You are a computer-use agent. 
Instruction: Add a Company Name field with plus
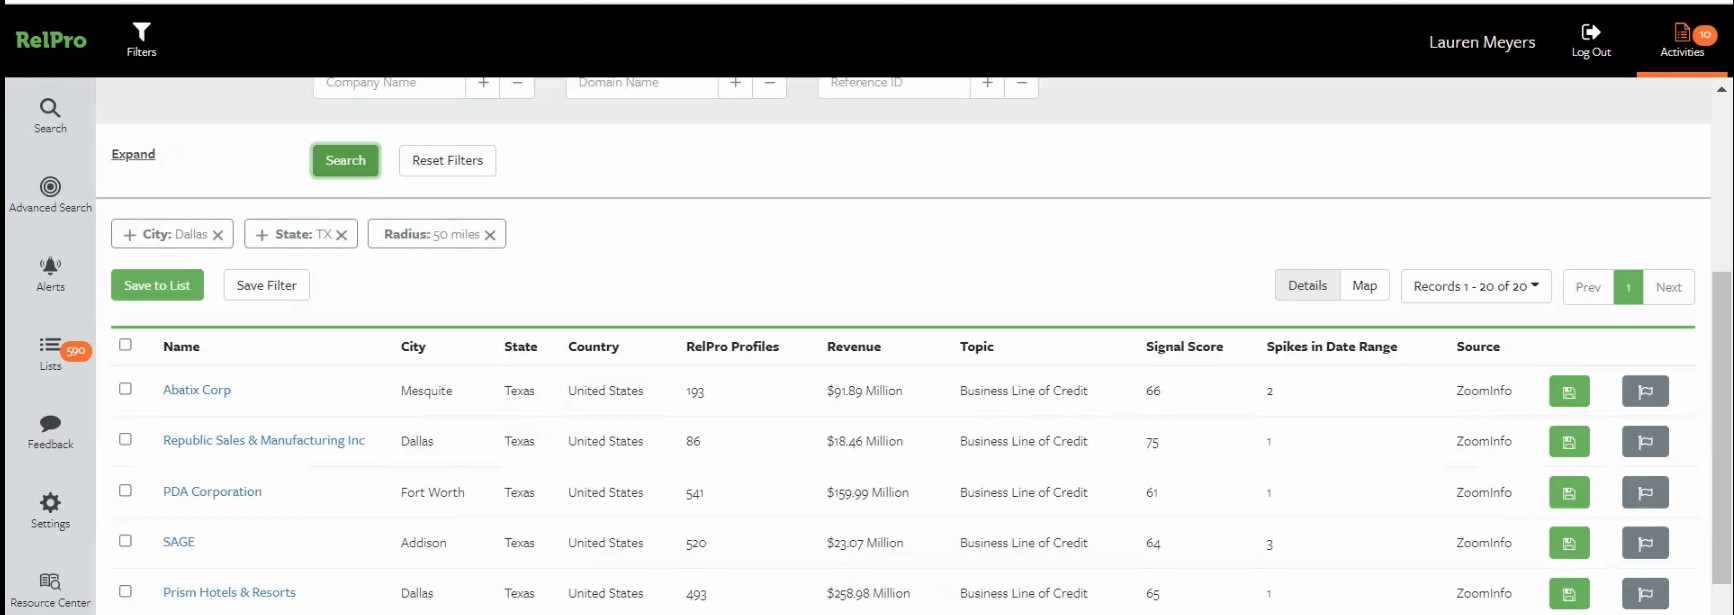(483, 84)
